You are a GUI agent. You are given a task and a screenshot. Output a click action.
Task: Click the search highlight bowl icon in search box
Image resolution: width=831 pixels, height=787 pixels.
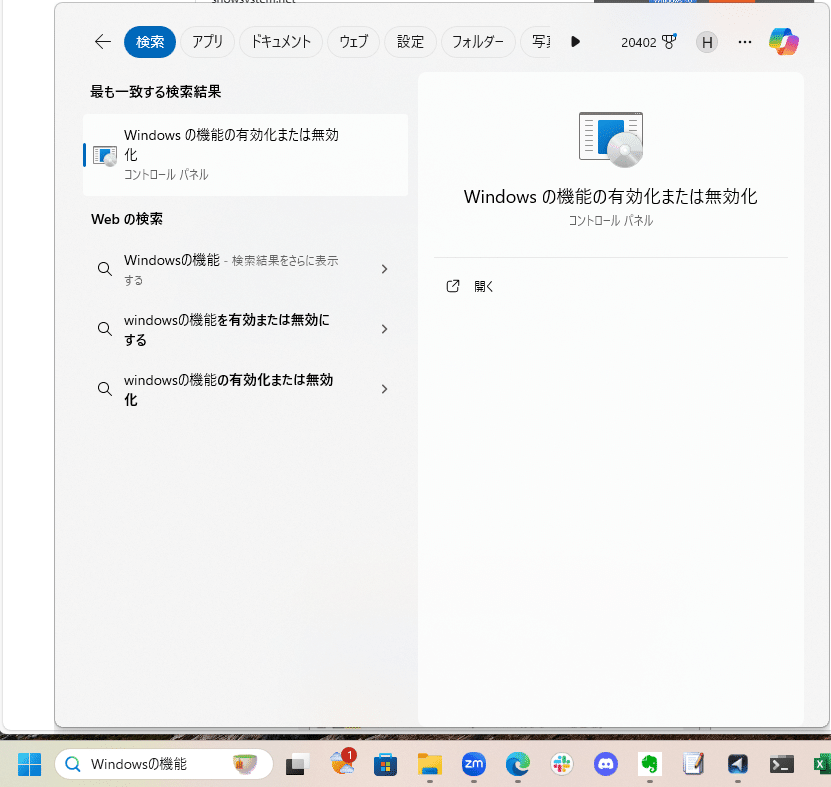tap(245, 764)
